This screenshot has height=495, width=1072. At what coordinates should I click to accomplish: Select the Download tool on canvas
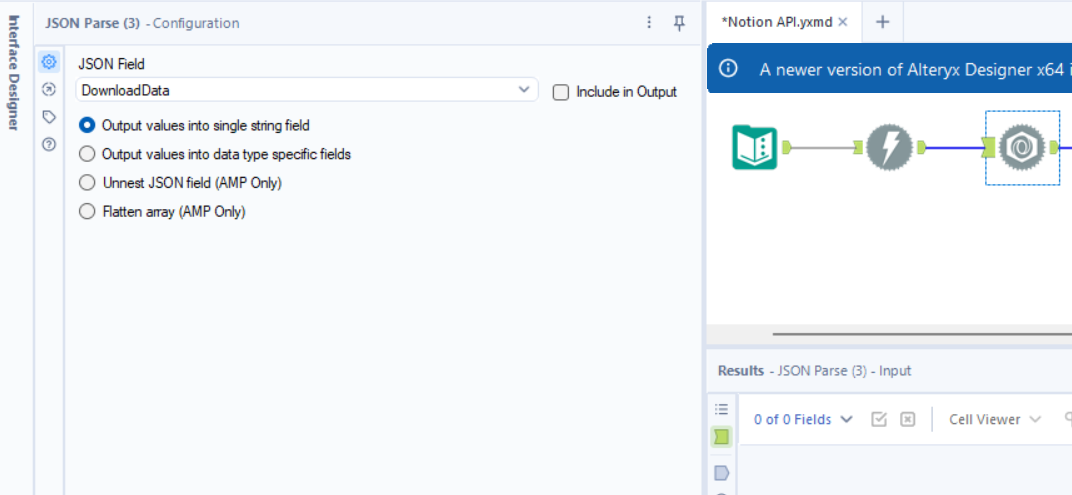tap(889, 148)
